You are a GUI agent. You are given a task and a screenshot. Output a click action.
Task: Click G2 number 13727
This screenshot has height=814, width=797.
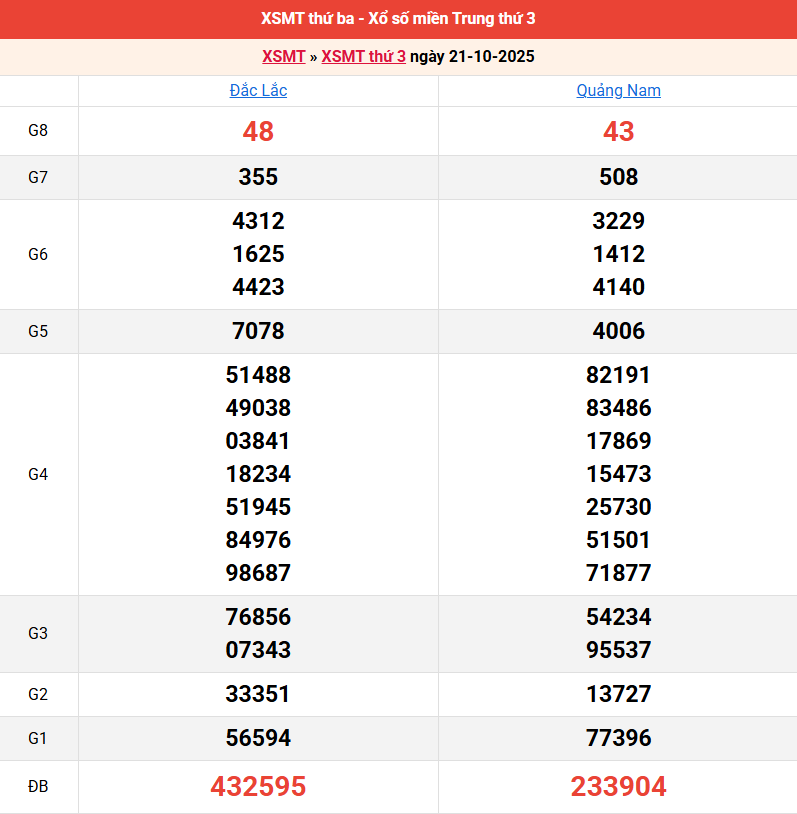click(x=618, y=694)
